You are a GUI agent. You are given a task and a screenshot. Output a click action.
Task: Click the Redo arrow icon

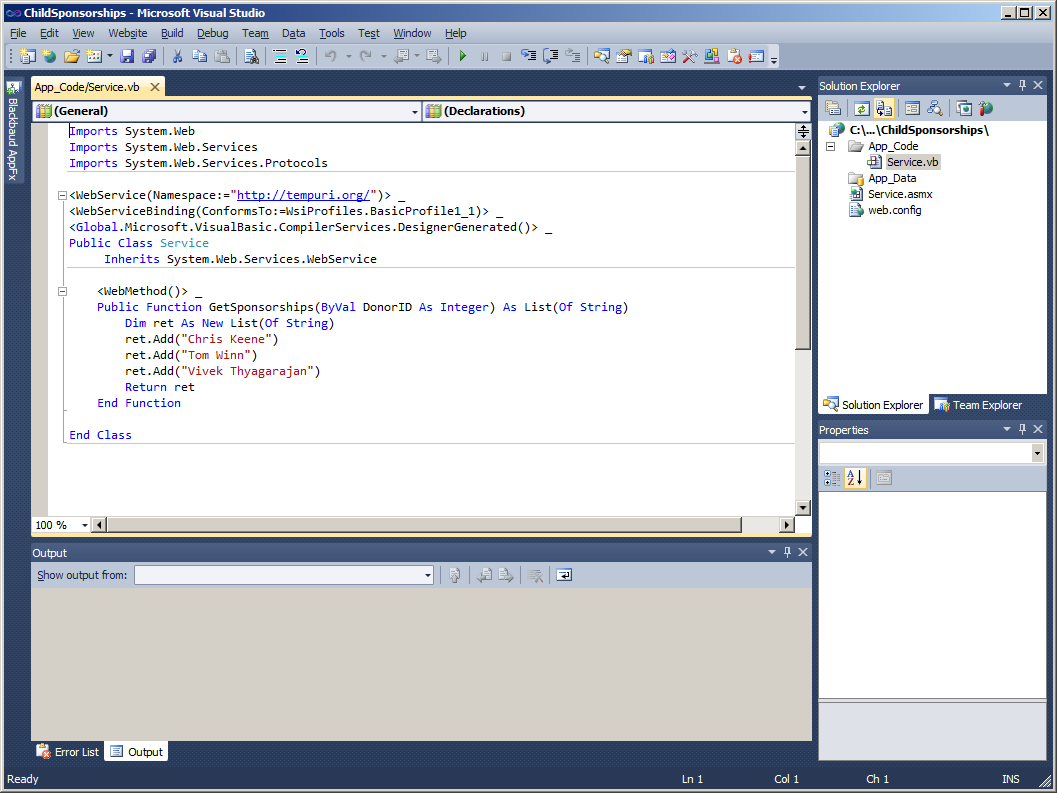point(365,57)
